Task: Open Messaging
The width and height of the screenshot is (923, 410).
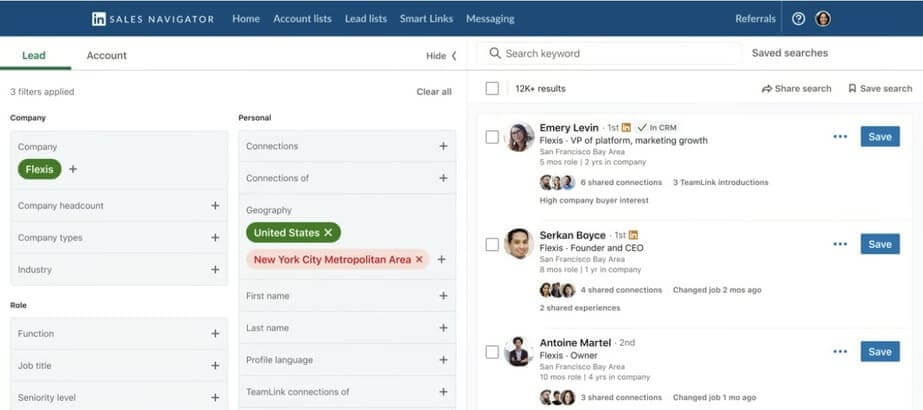Action: (490, 19)
